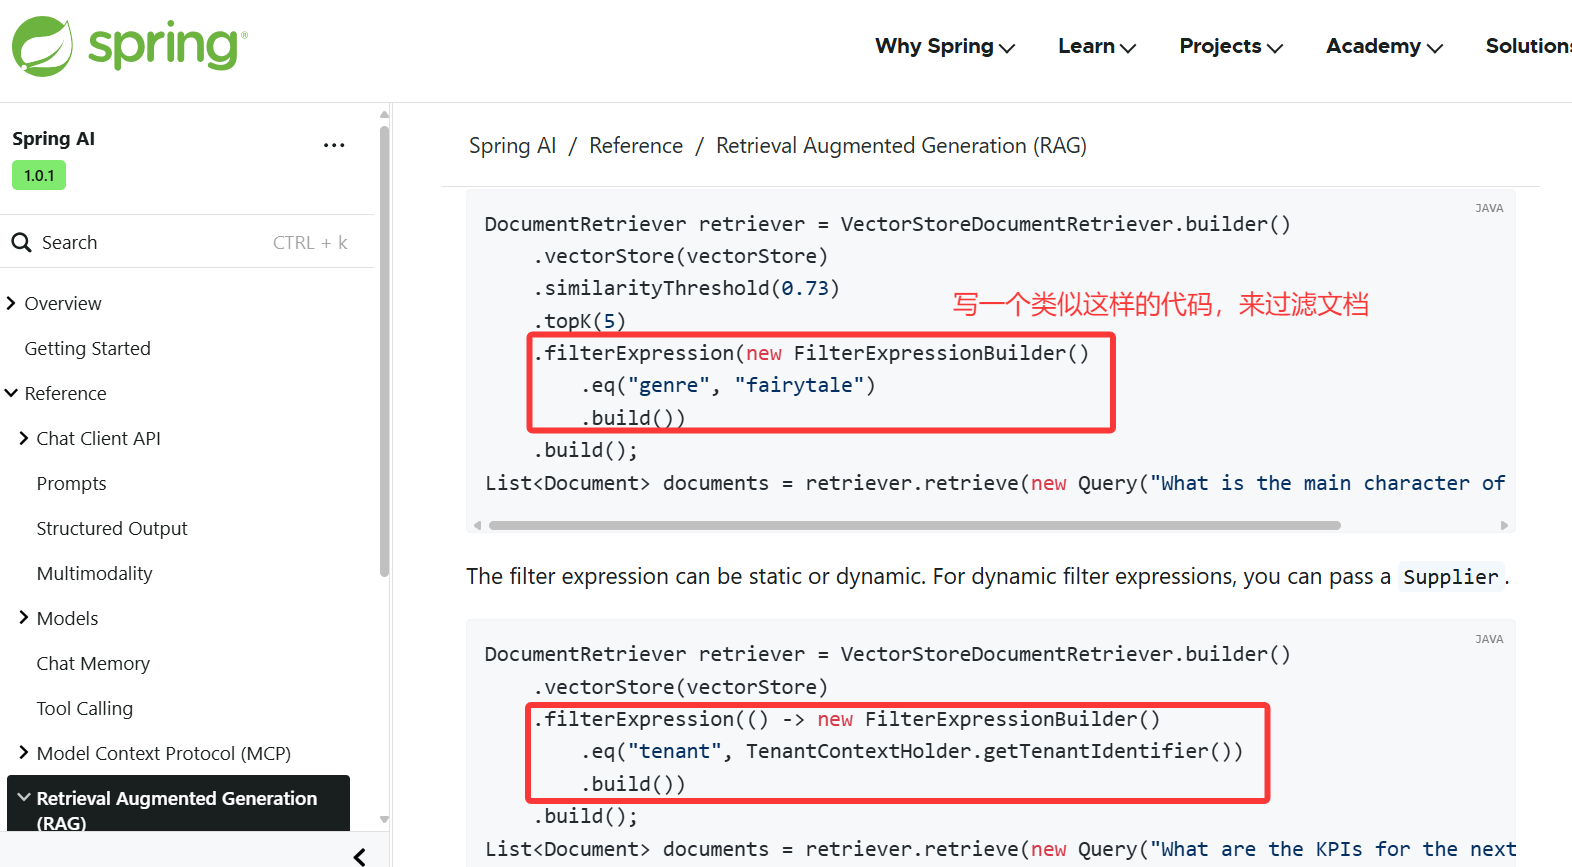Click the first code block's horizontal scrollbar
This screenshot has height=867, width=1572.
[x=914, y=525]
